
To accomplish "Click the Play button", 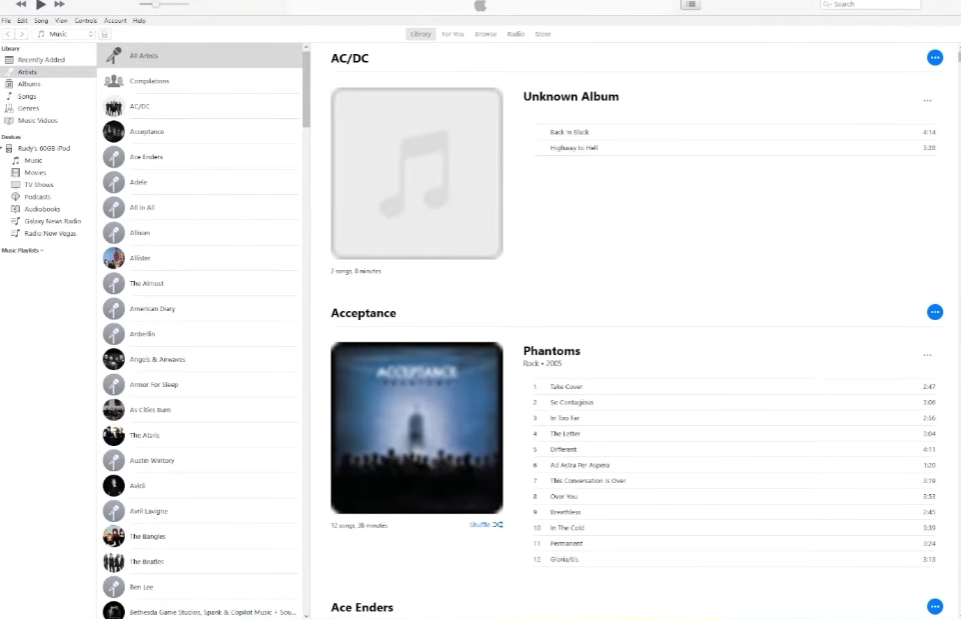I will tap(40, 4).
